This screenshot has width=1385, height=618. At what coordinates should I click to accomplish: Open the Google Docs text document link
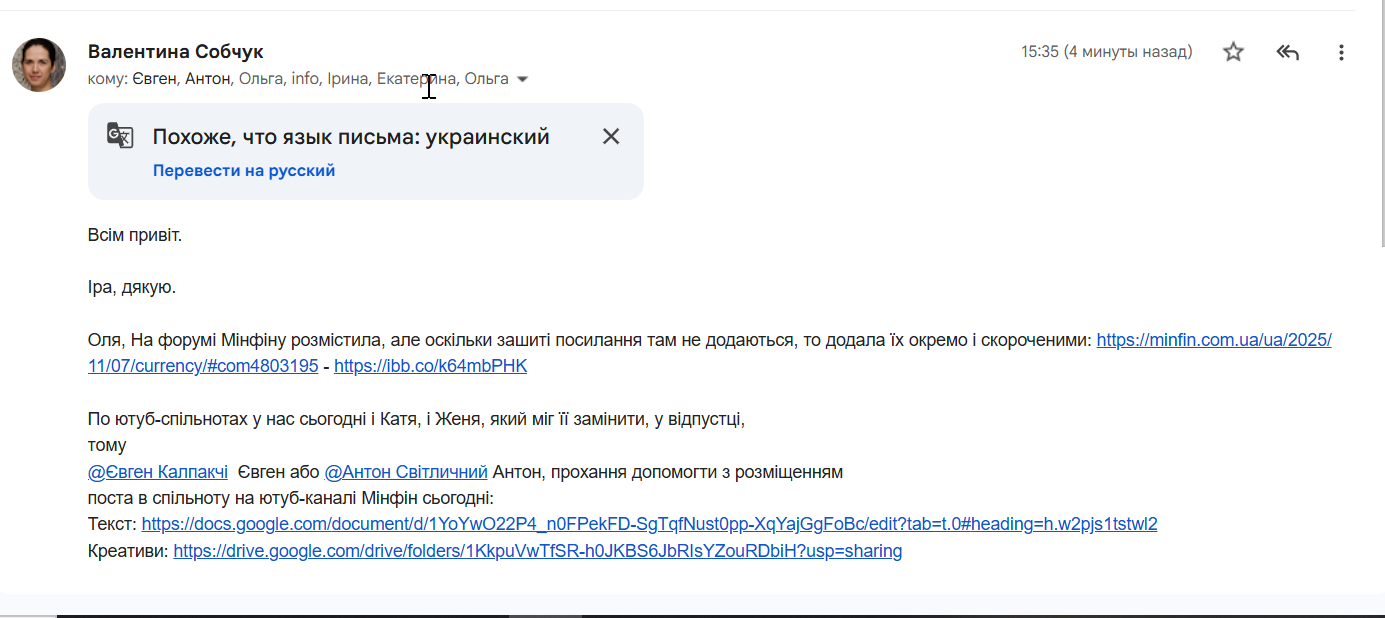click(x=649, y=524)
